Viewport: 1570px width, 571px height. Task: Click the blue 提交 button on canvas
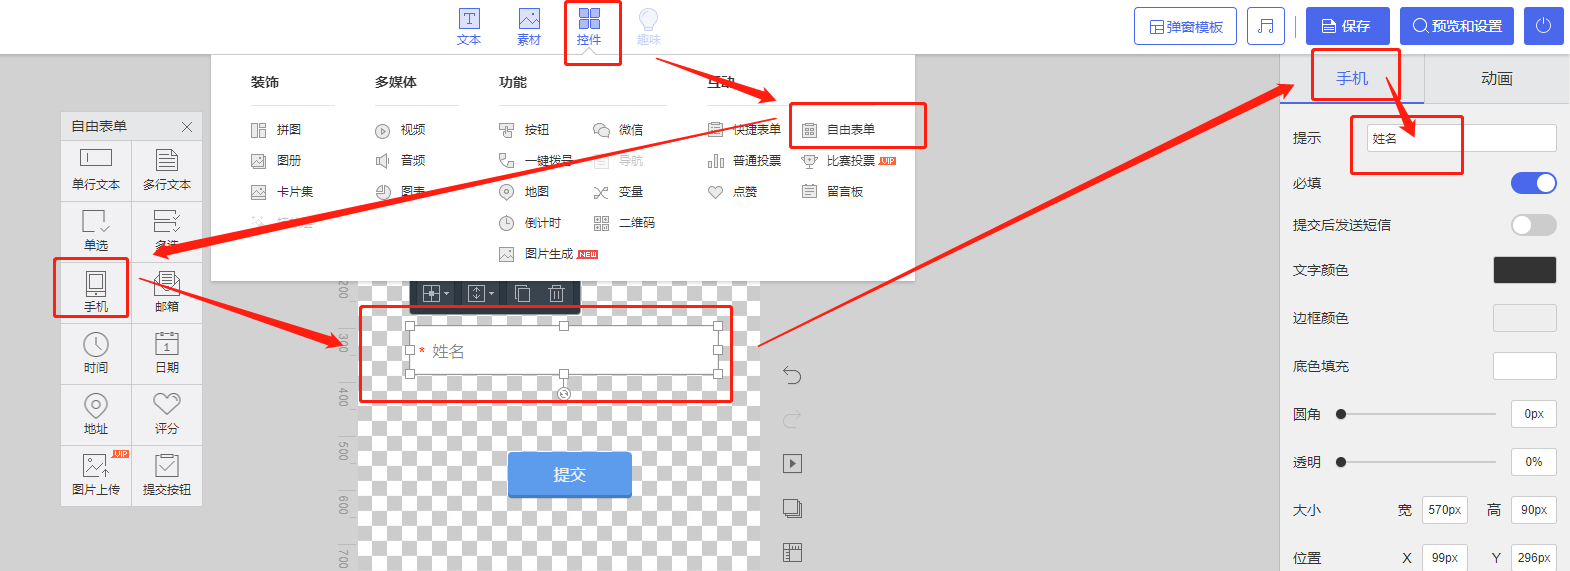[570, 474]
